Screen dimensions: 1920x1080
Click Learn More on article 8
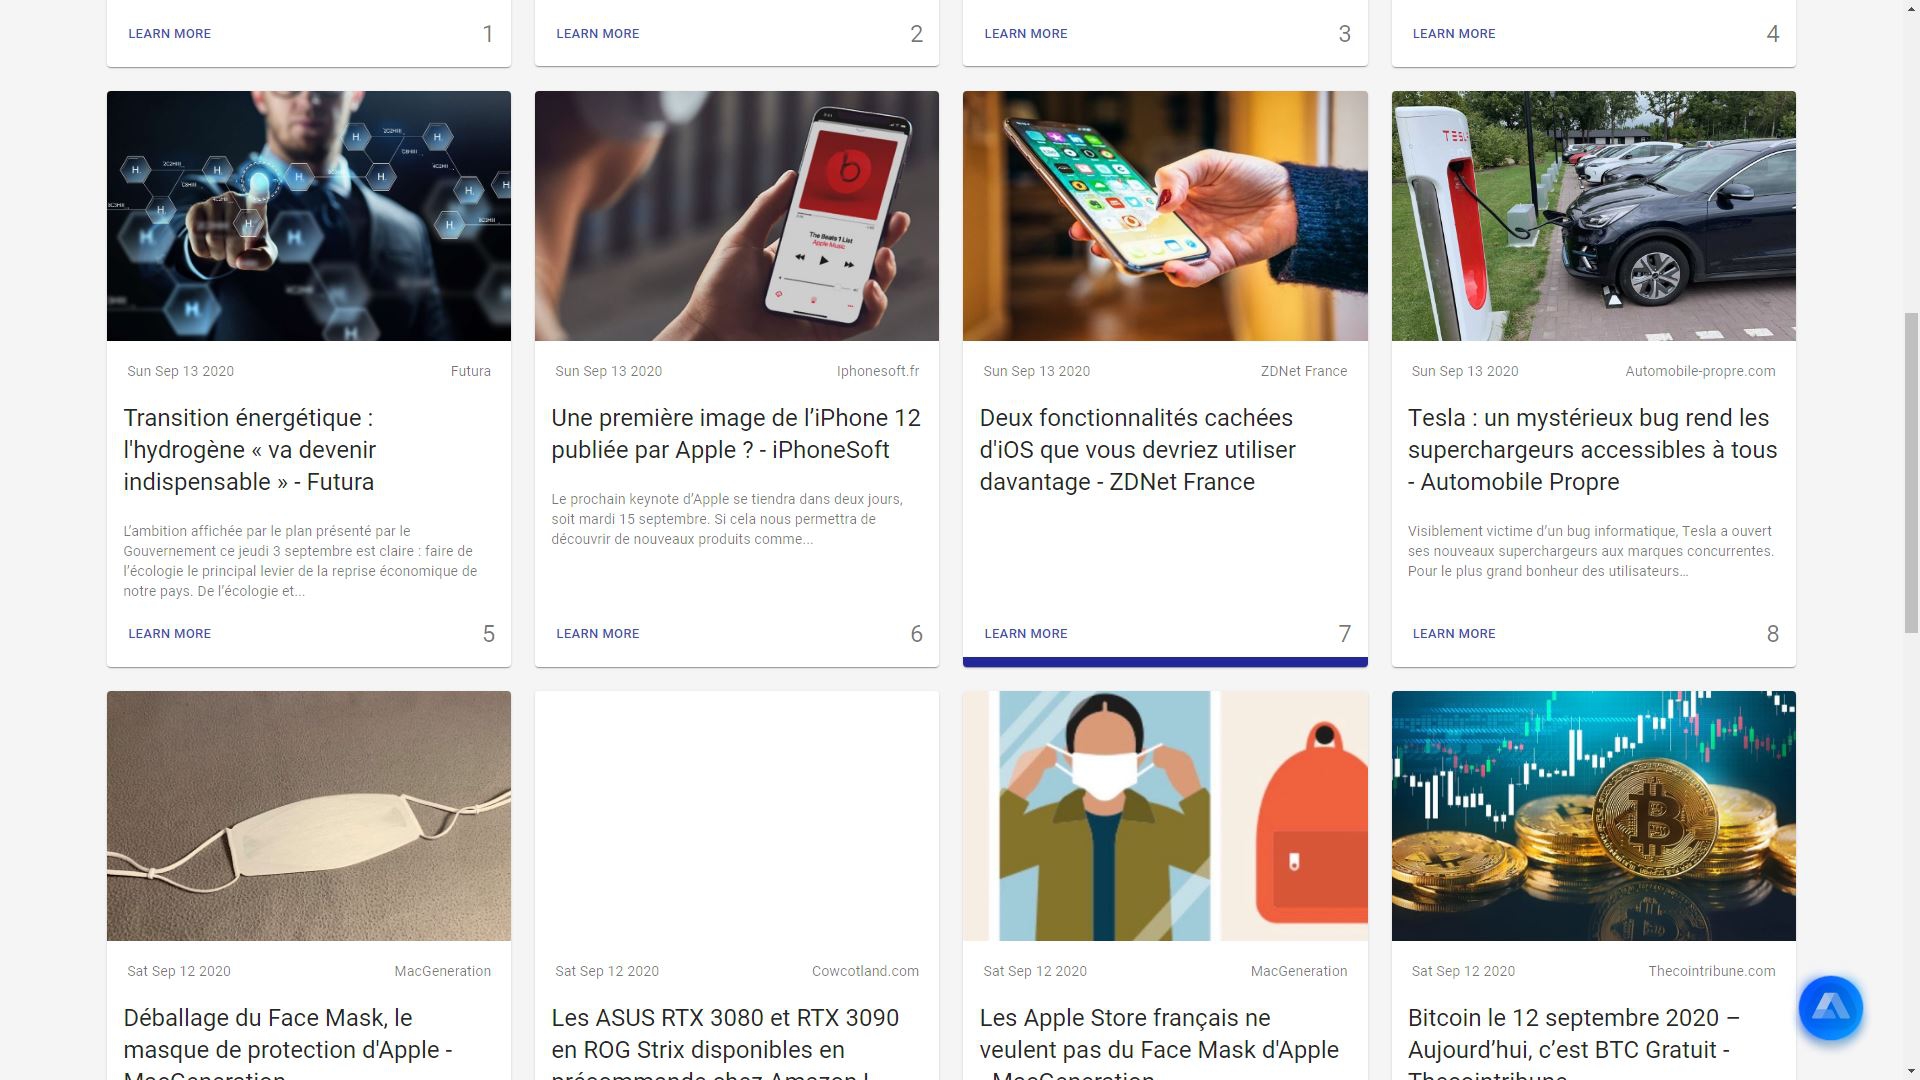(1453, 634)
